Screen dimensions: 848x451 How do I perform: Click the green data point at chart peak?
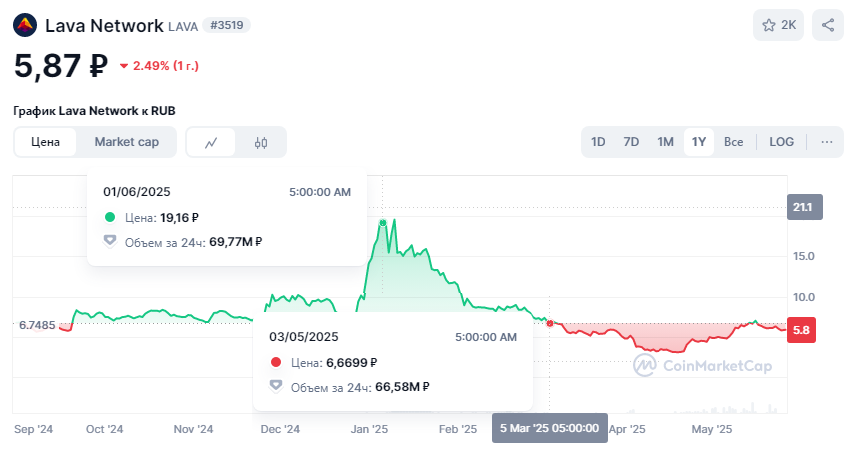383,223
